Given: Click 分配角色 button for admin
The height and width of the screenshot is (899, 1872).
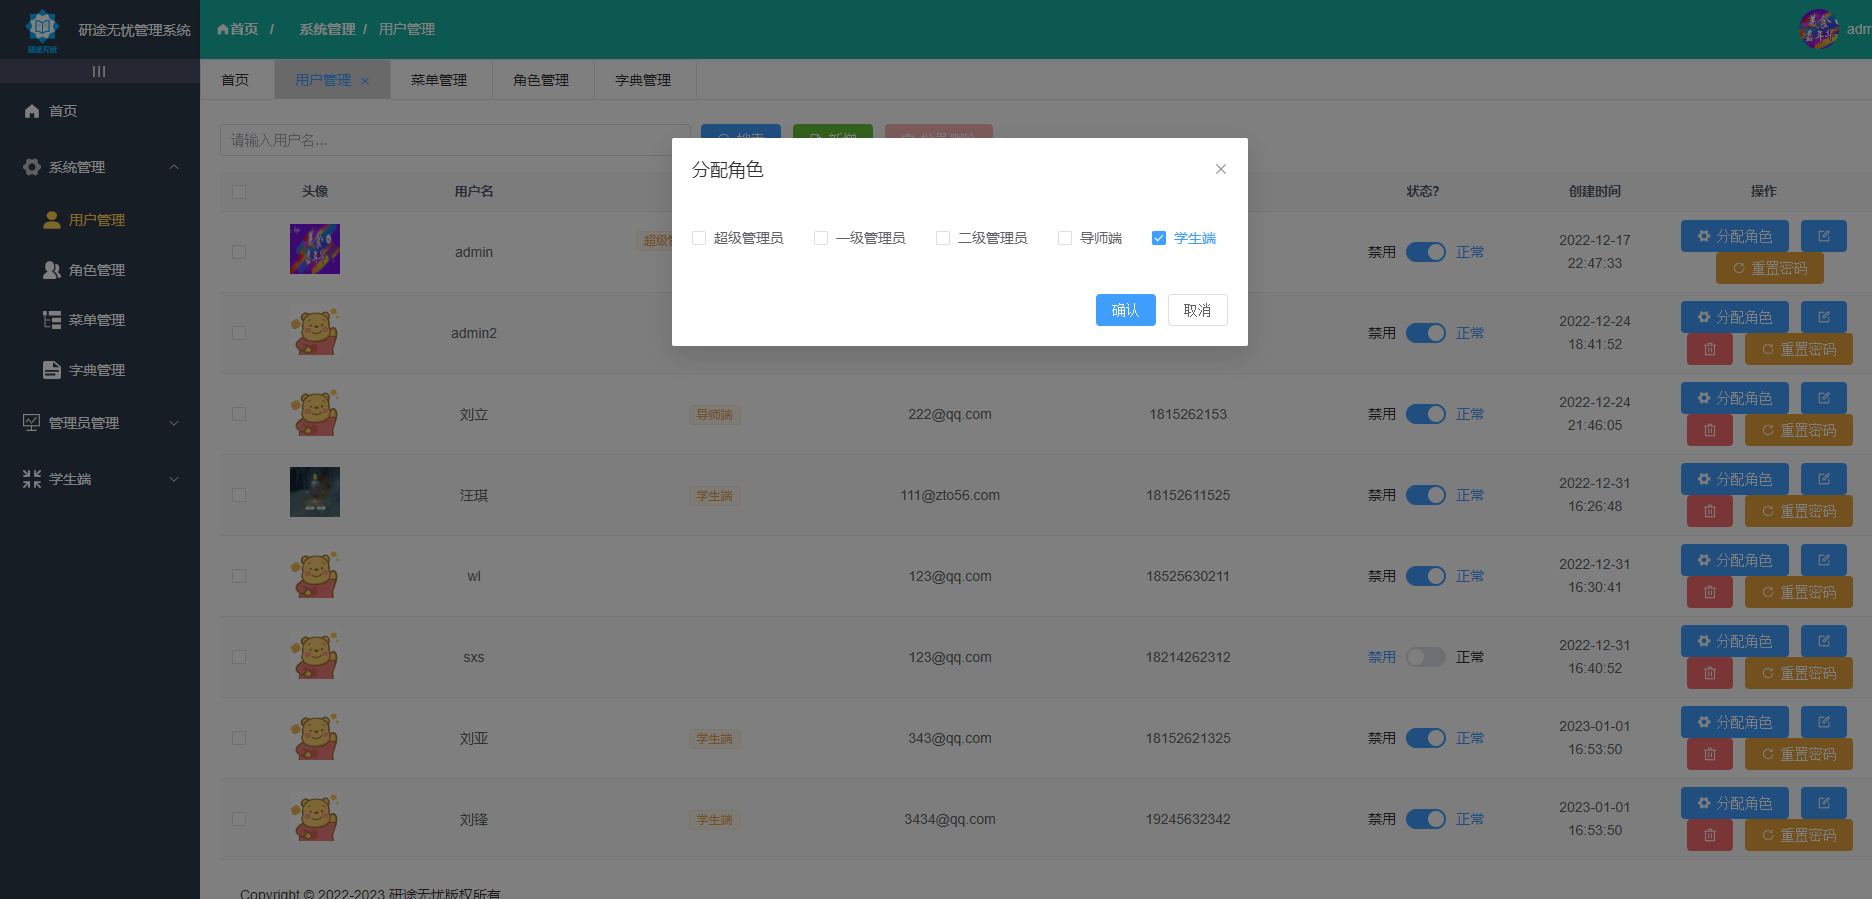Looking at the screenshot, I should click(1735, 236).
